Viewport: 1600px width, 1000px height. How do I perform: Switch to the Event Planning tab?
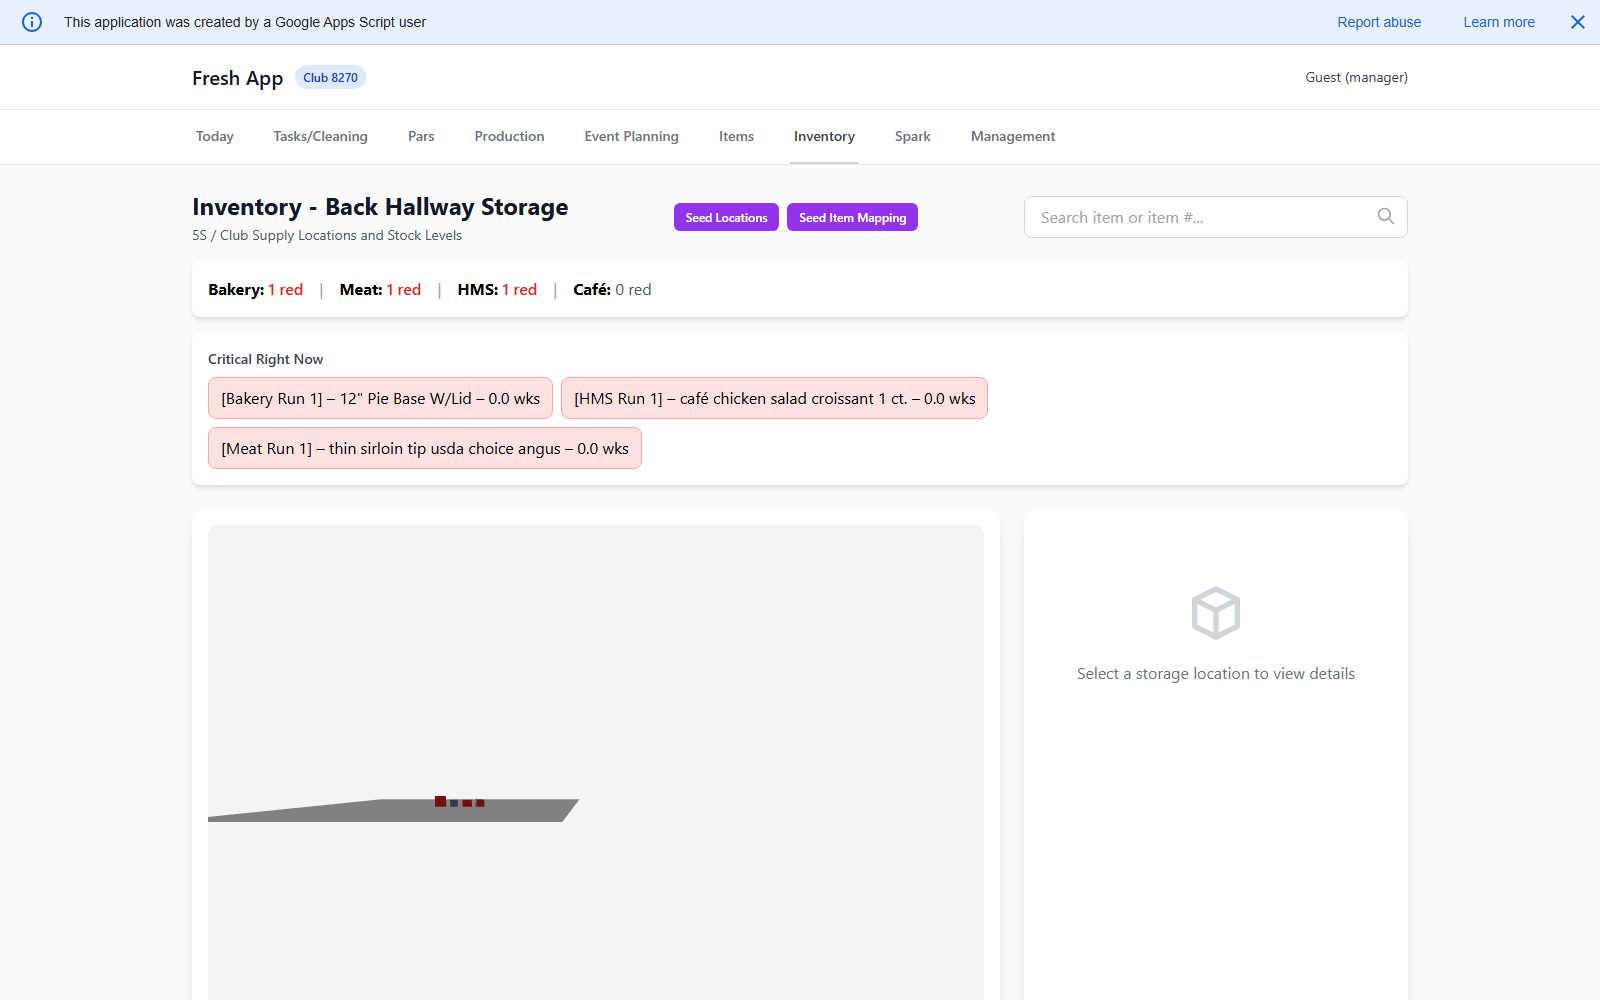(631, 136)
